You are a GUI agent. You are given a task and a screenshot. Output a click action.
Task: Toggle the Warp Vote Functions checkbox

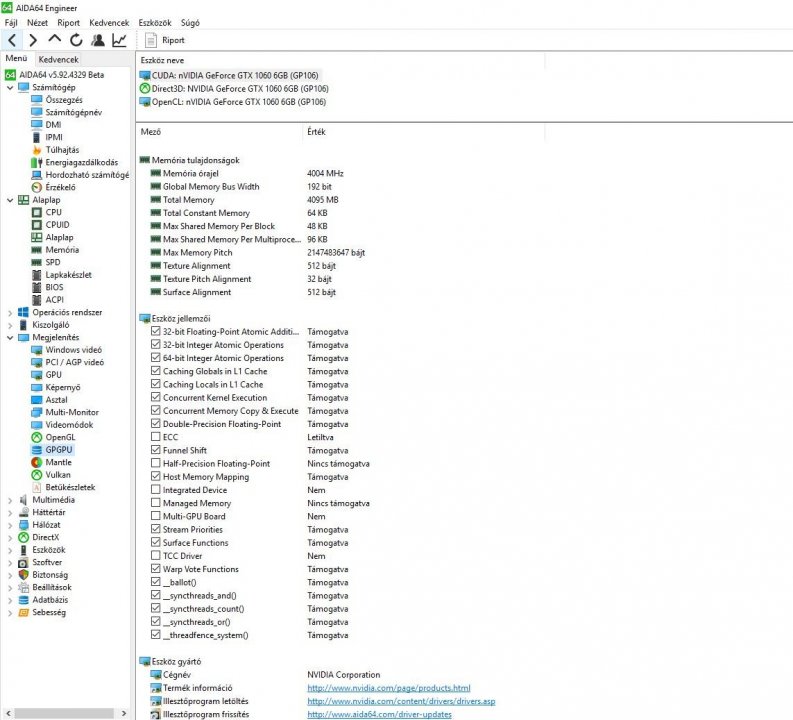pos(156,568)
